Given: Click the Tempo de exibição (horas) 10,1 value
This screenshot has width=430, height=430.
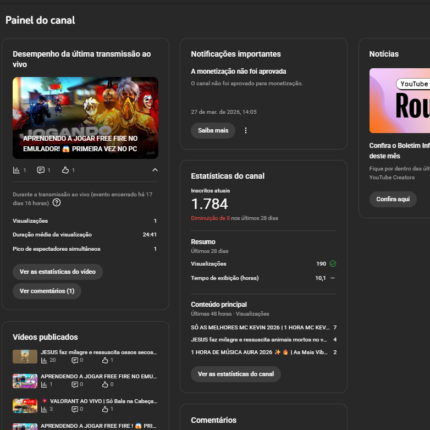Looking at the screenshot, I should (x=320, y=278).
